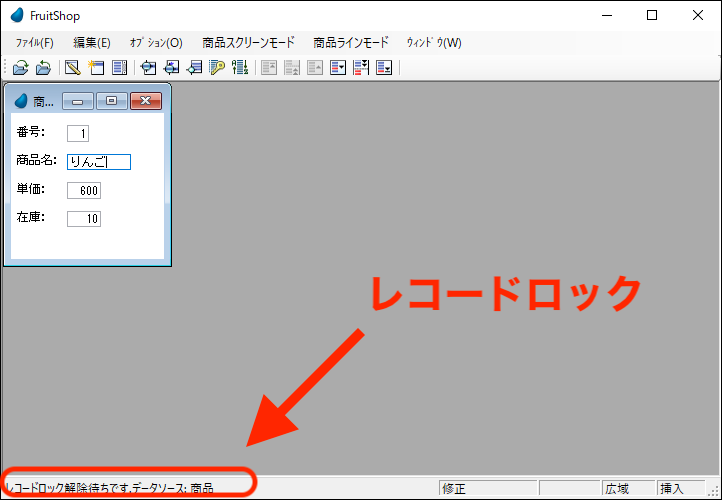Click the 番号 field containing 1
Screen dimensions: 722x500
[x=78, y=133]
